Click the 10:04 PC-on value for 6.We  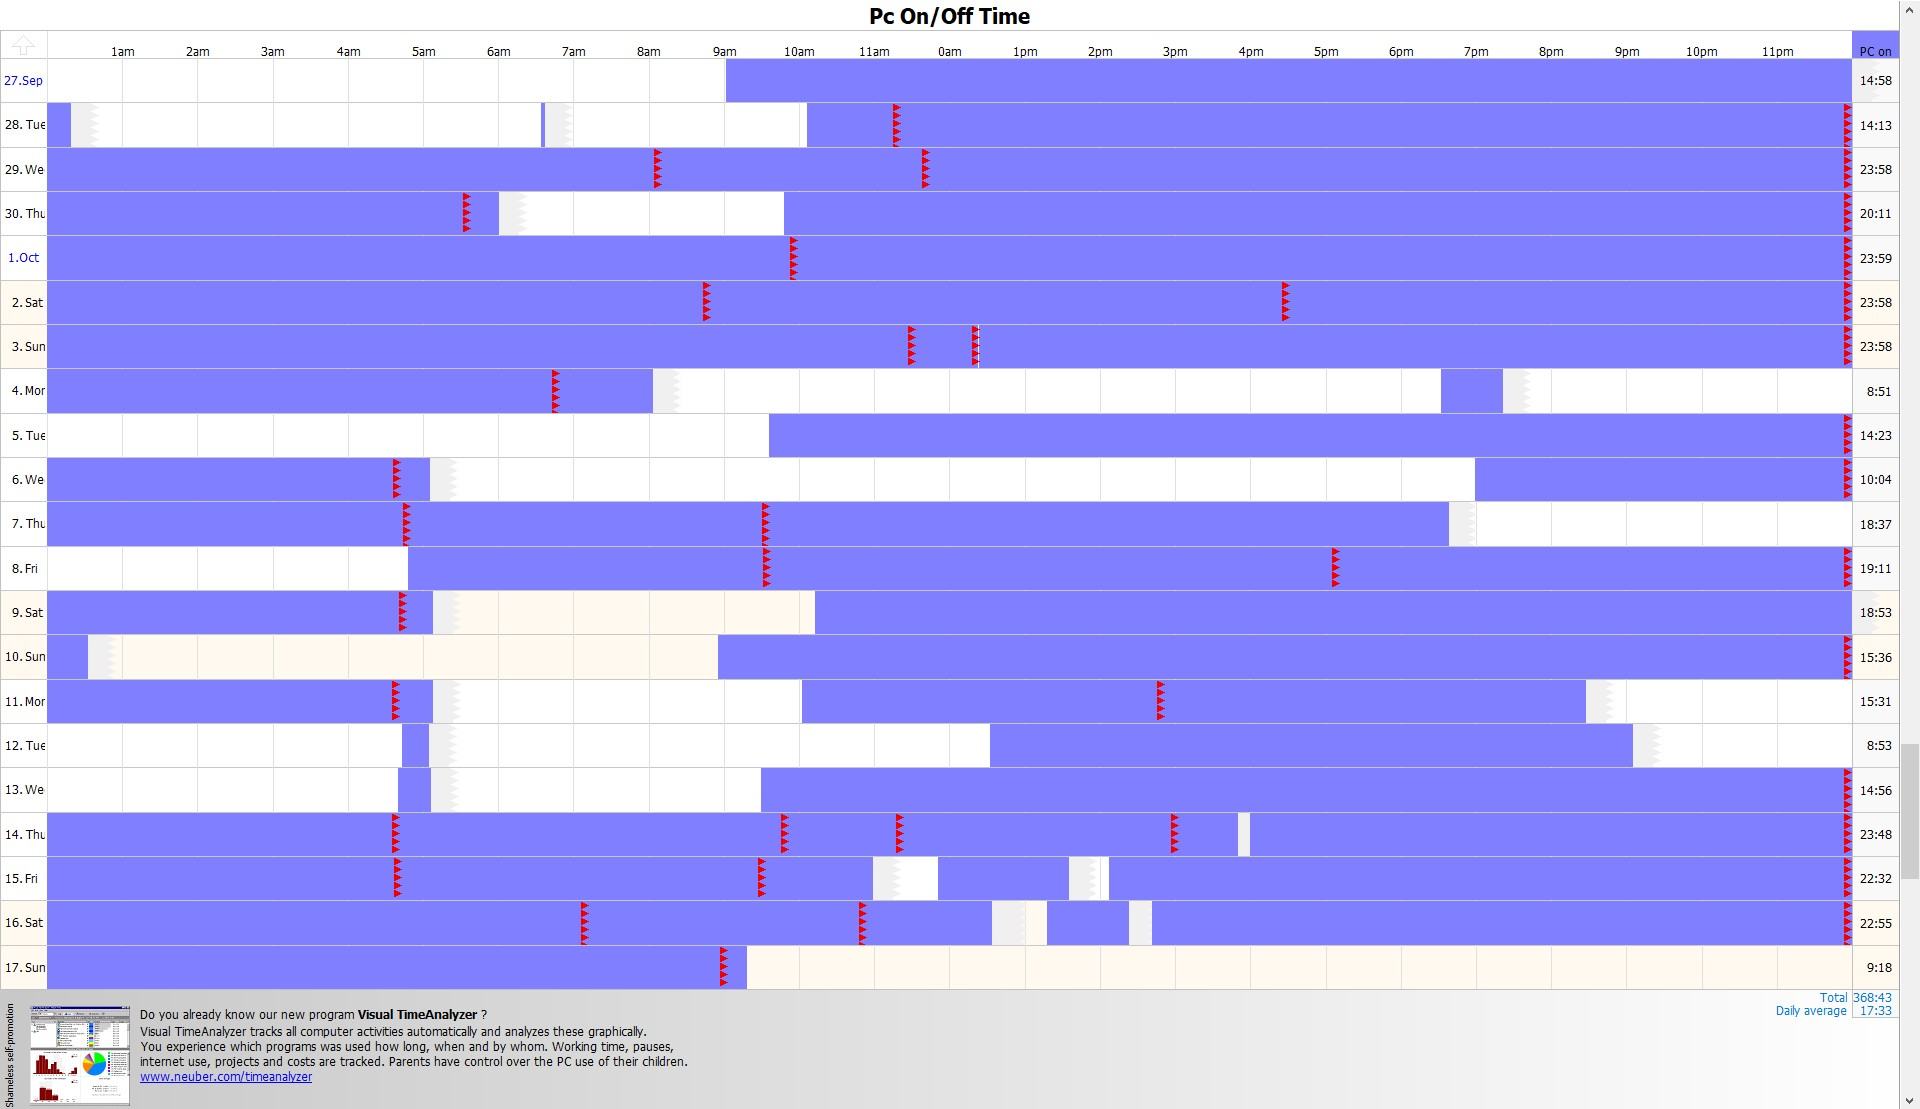[1875, 480]
